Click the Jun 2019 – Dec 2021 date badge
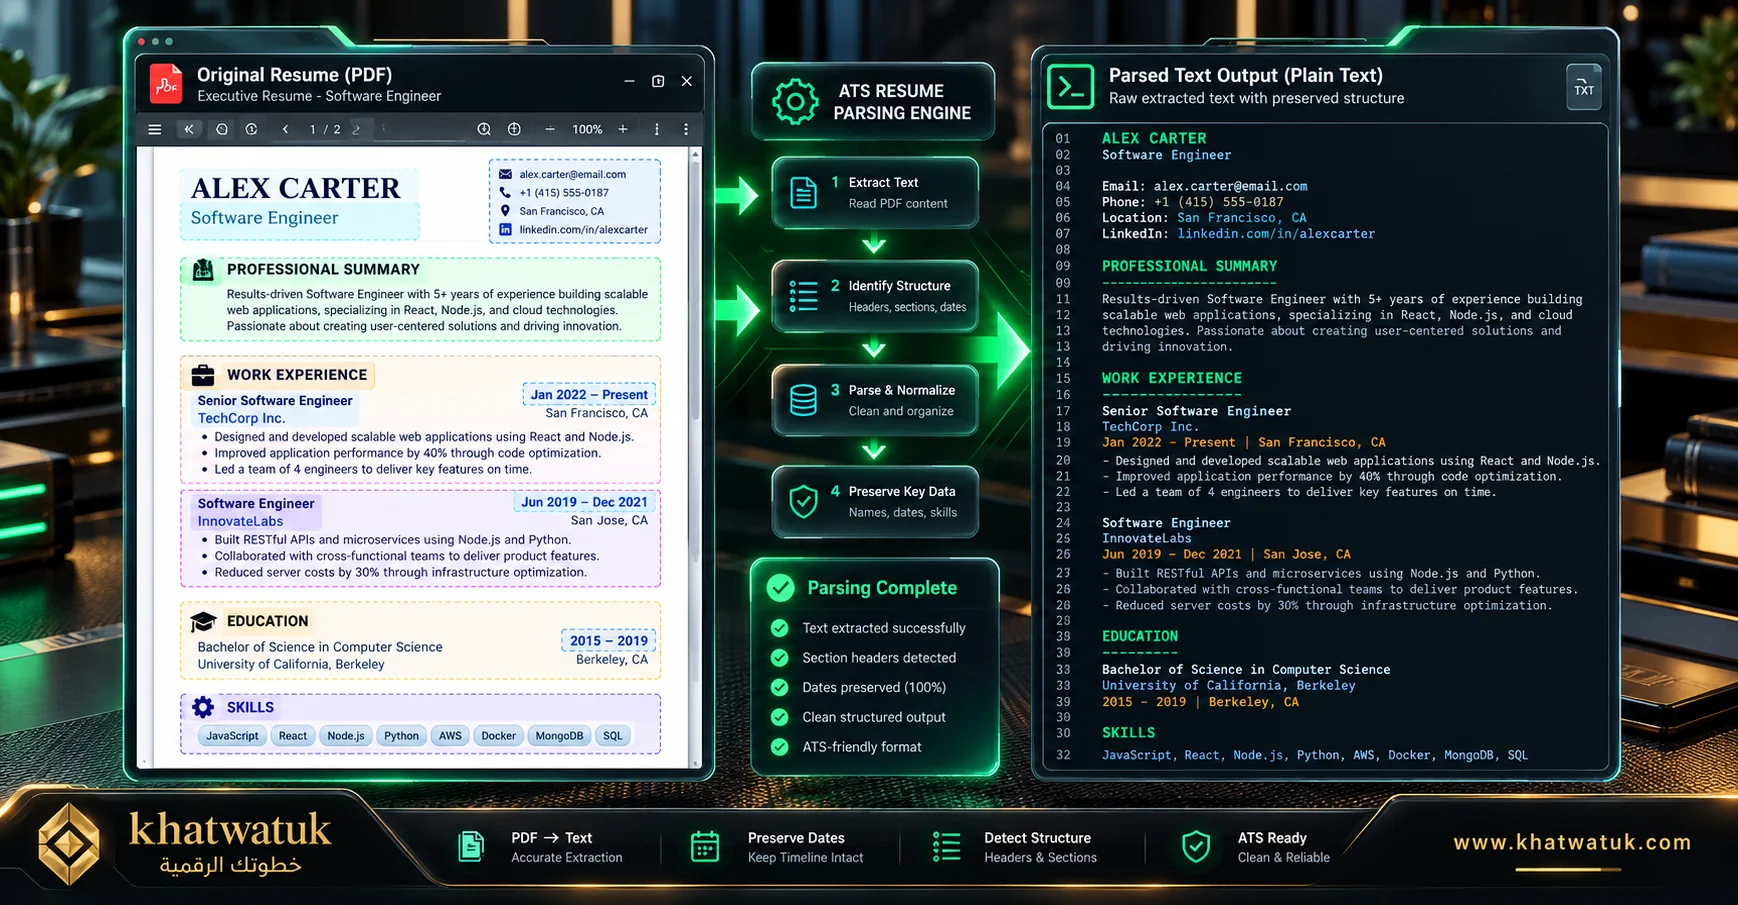 [584, 502]
